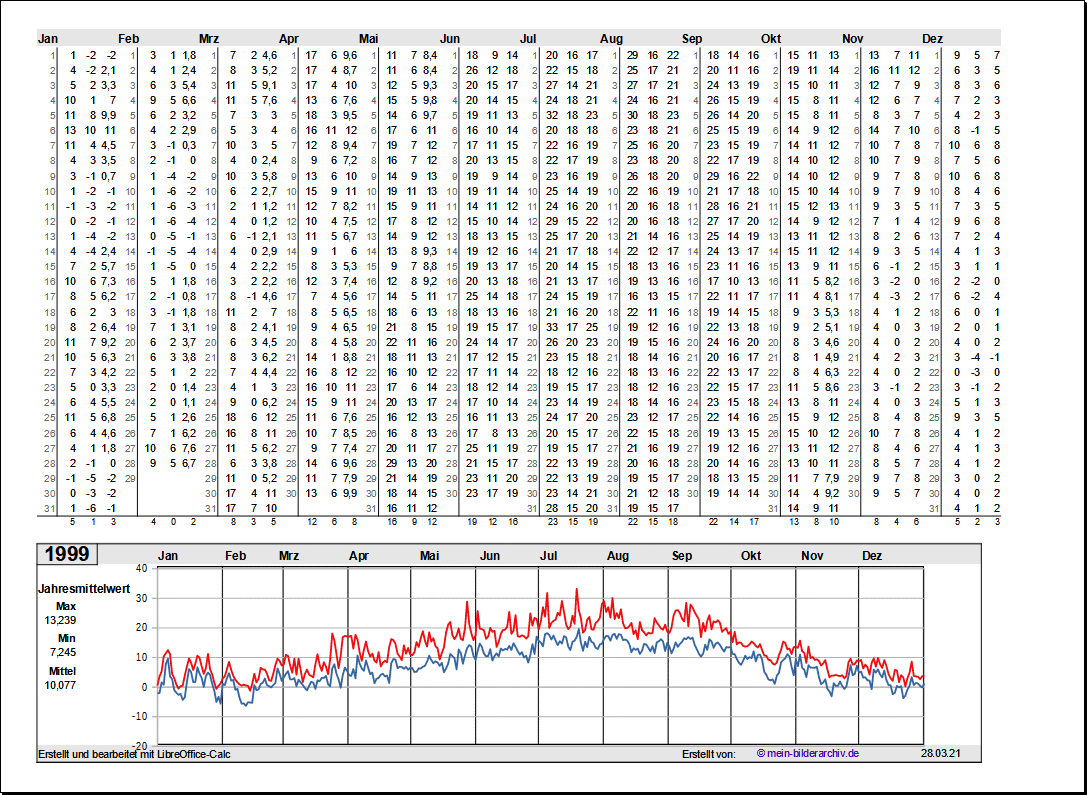Select the Dez header in the data table
This screenshot has width=1087, height=795.
932,39
